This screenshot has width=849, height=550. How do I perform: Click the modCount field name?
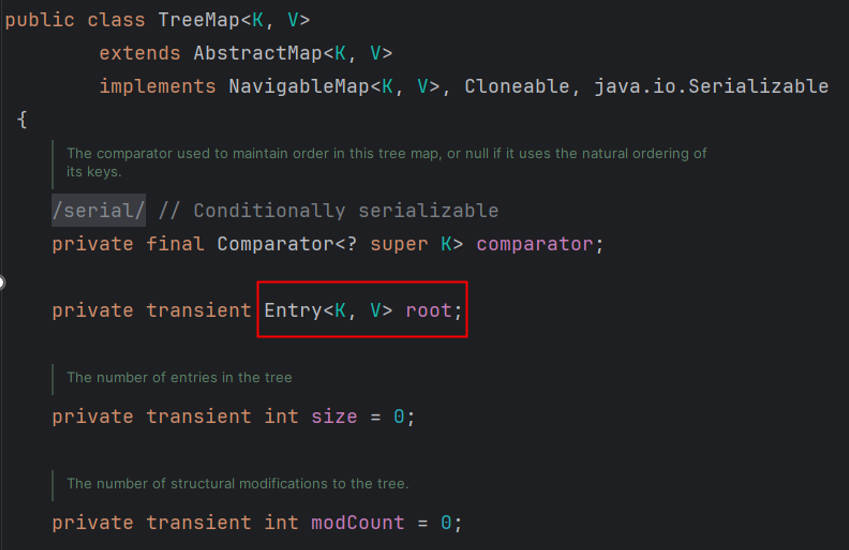[x=357, y=522]
